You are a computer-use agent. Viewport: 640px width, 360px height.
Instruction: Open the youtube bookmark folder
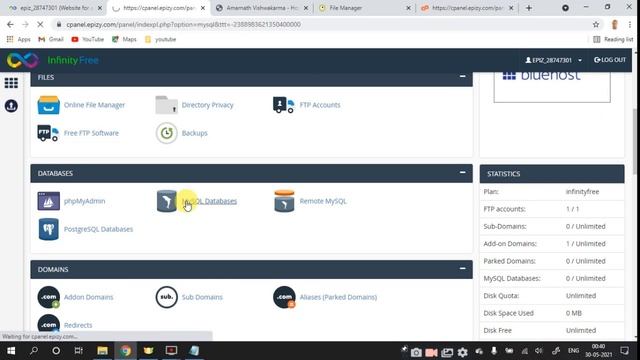click(x=160, y=39)
